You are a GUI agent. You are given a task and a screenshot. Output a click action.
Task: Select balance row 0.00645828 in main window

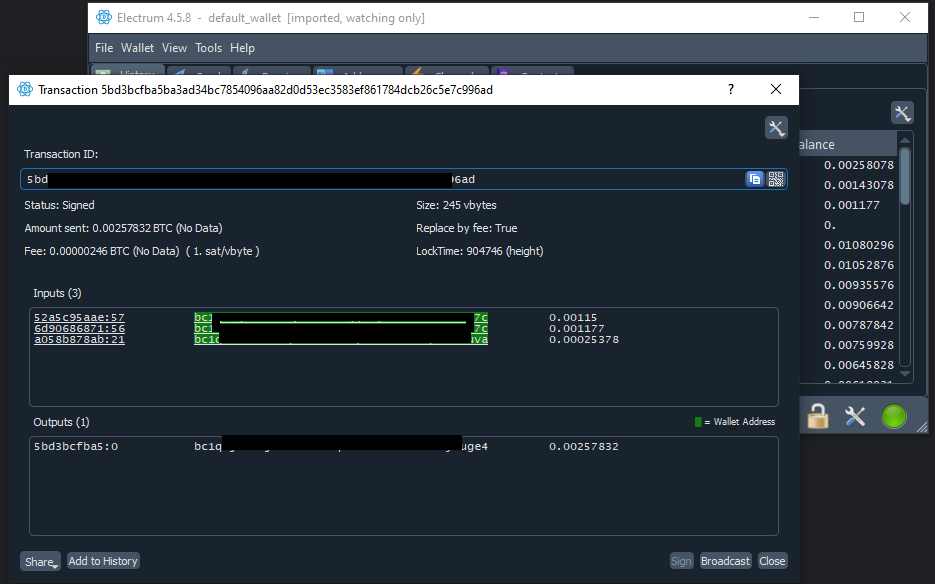click(859, 365)
